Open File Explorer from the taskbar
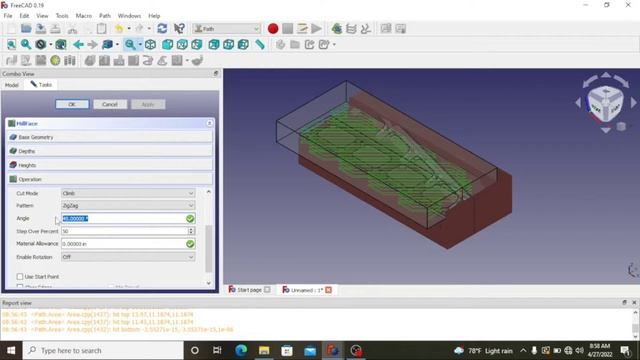640x360 pixels. tap(264, 350)
